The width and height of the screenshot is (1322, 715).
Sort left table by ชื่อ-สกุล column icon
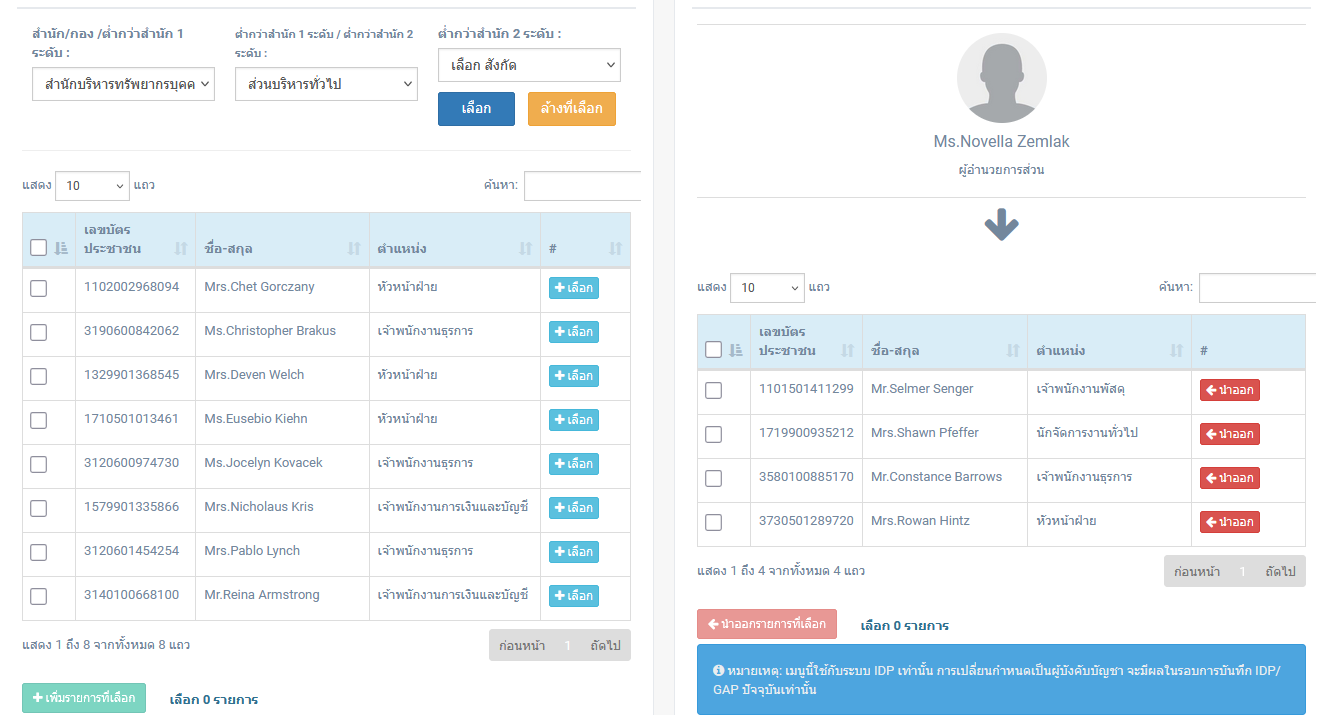[354, 248]
